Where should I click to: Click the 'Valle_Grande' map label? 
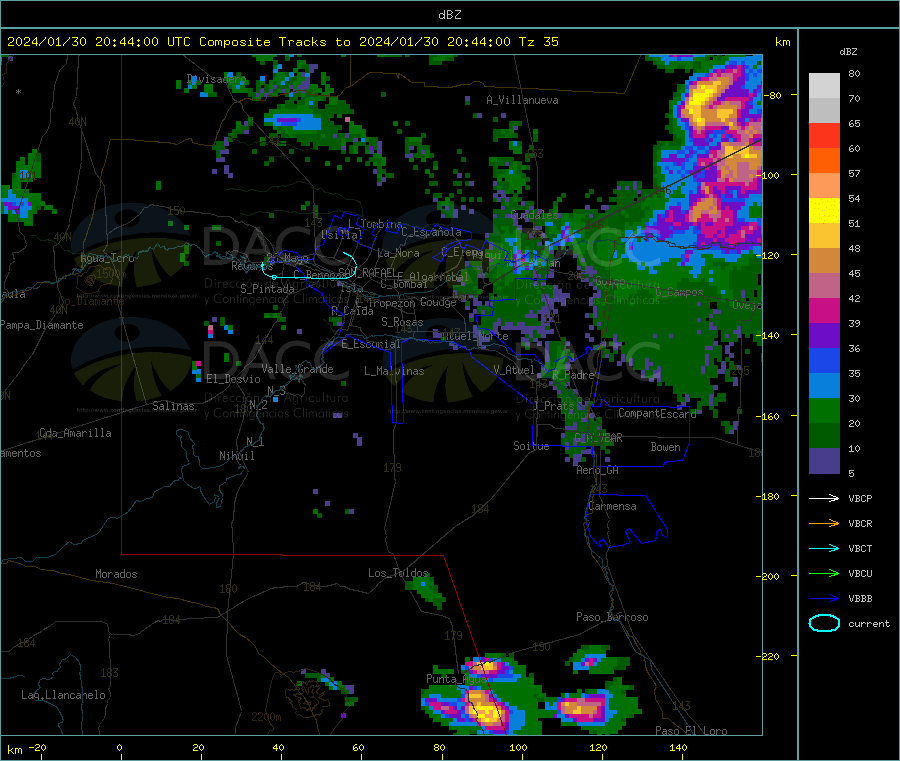[297, 369]
